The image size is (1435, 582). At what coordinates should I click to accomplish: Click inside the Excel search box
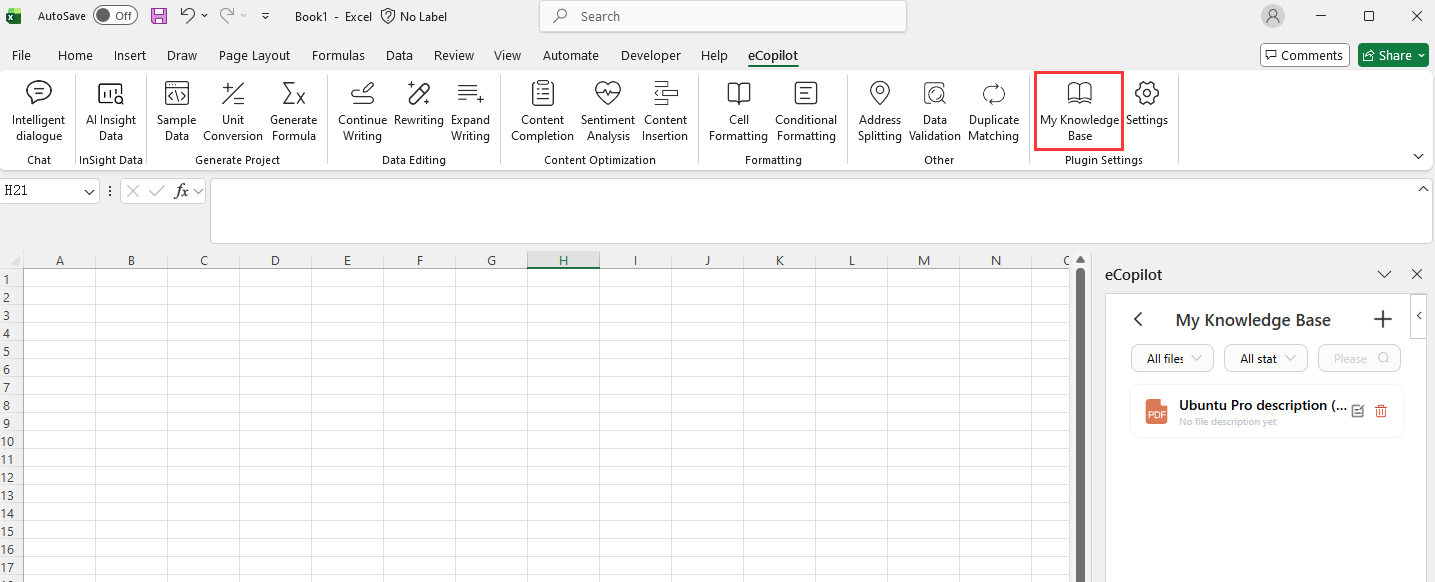coord(722,16)
